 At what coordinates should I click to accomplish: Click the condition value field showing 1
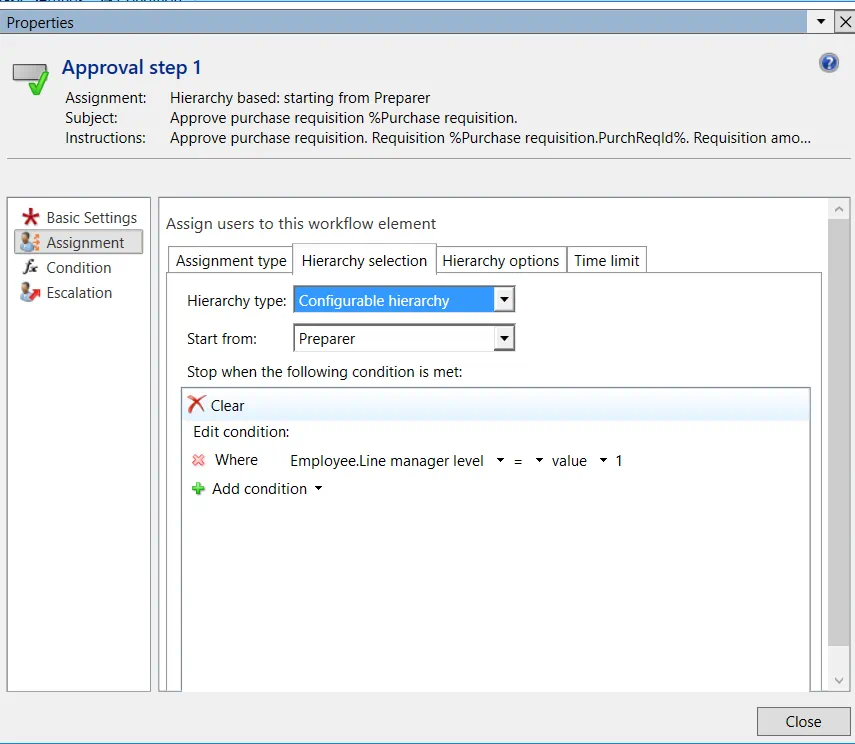pyautogui.click(x=619, y=461)
